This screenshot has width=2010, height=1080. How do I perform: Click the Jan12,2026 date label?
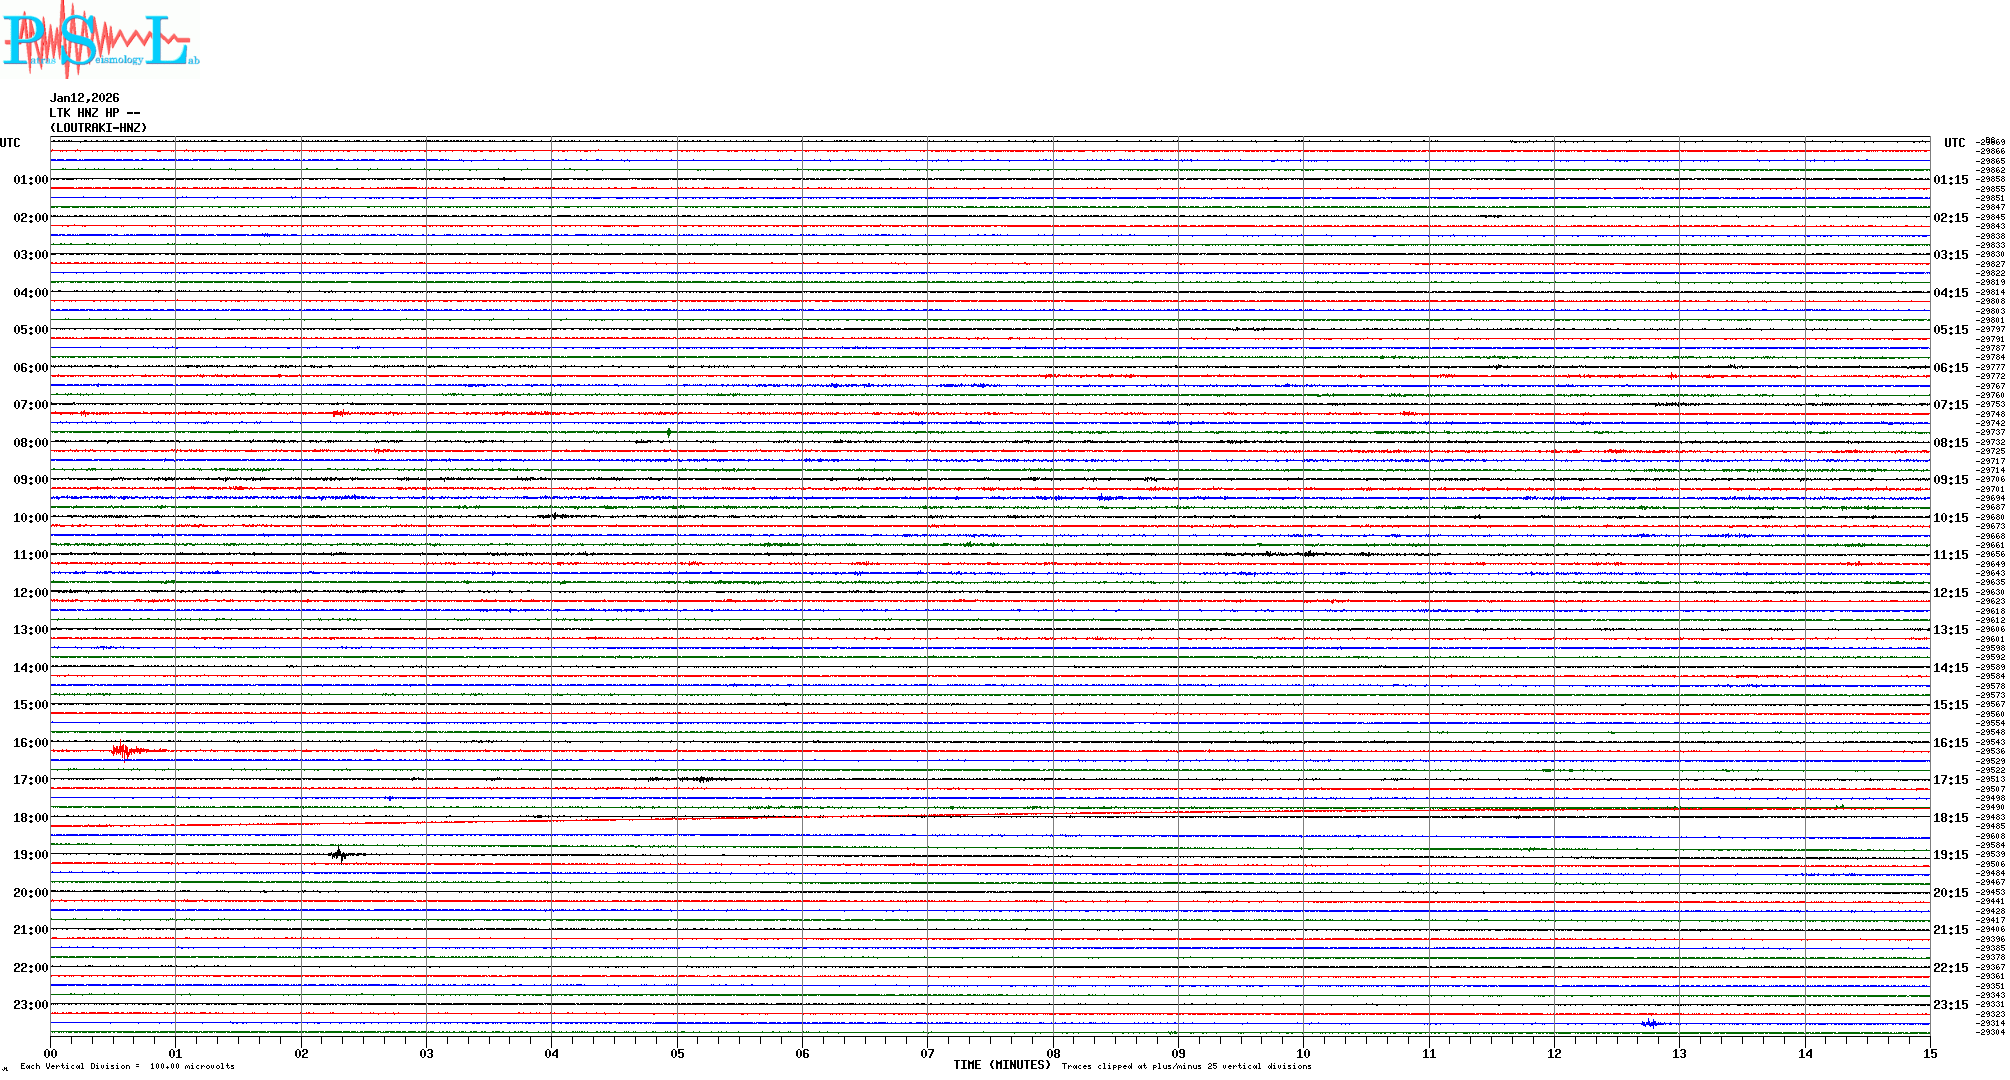(x=84, y=98)
